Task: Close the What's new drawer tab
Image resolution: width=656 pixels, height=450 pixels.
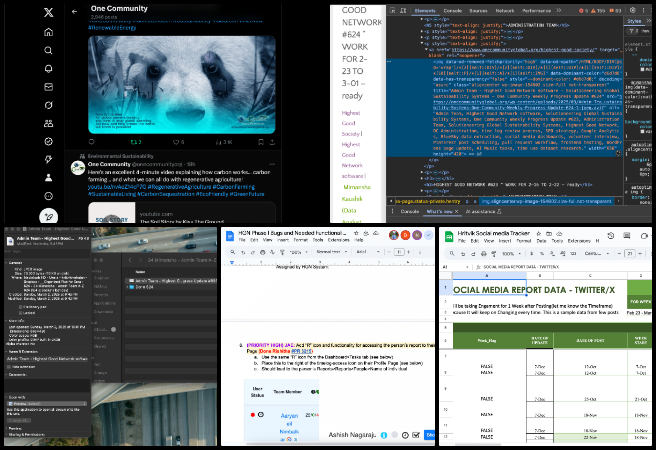Action: [456, 212]
